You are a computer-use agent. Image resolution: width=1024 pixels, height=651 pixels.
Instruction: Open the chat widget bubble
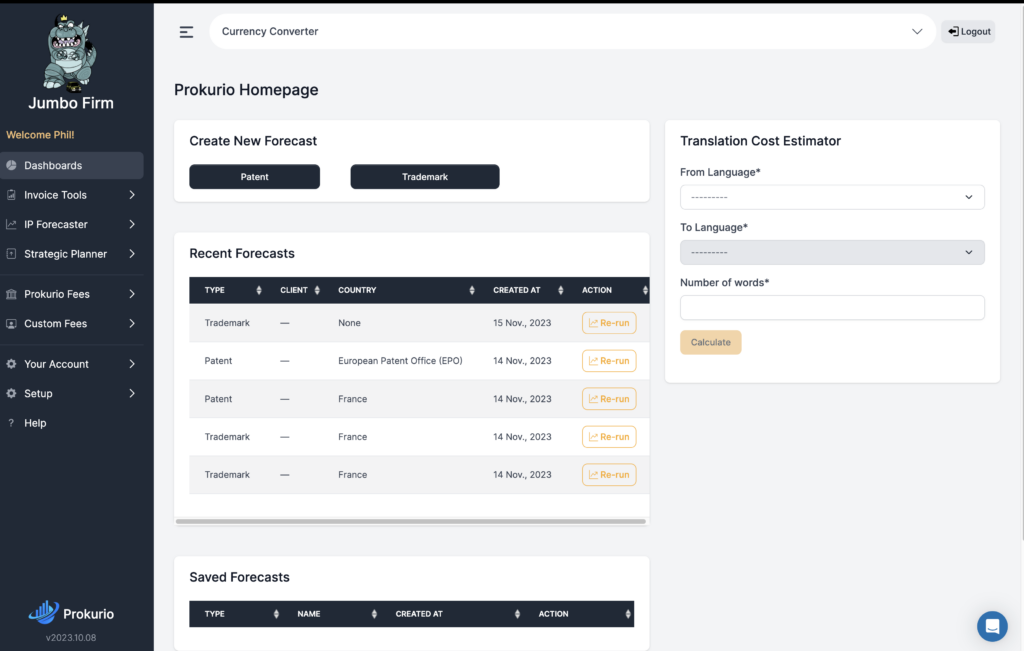click(x=992, y=626)
